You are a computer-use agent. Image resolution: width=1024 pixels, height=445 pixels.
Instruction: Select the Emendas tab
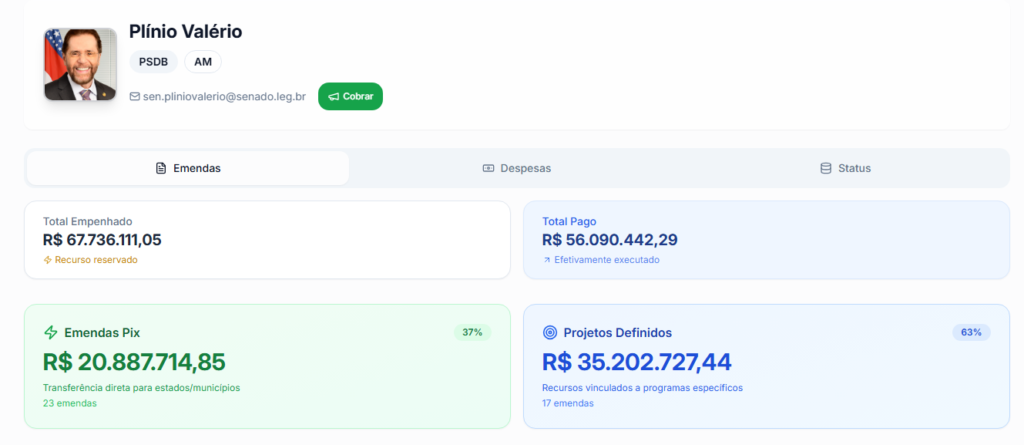(x=188, y=168)
